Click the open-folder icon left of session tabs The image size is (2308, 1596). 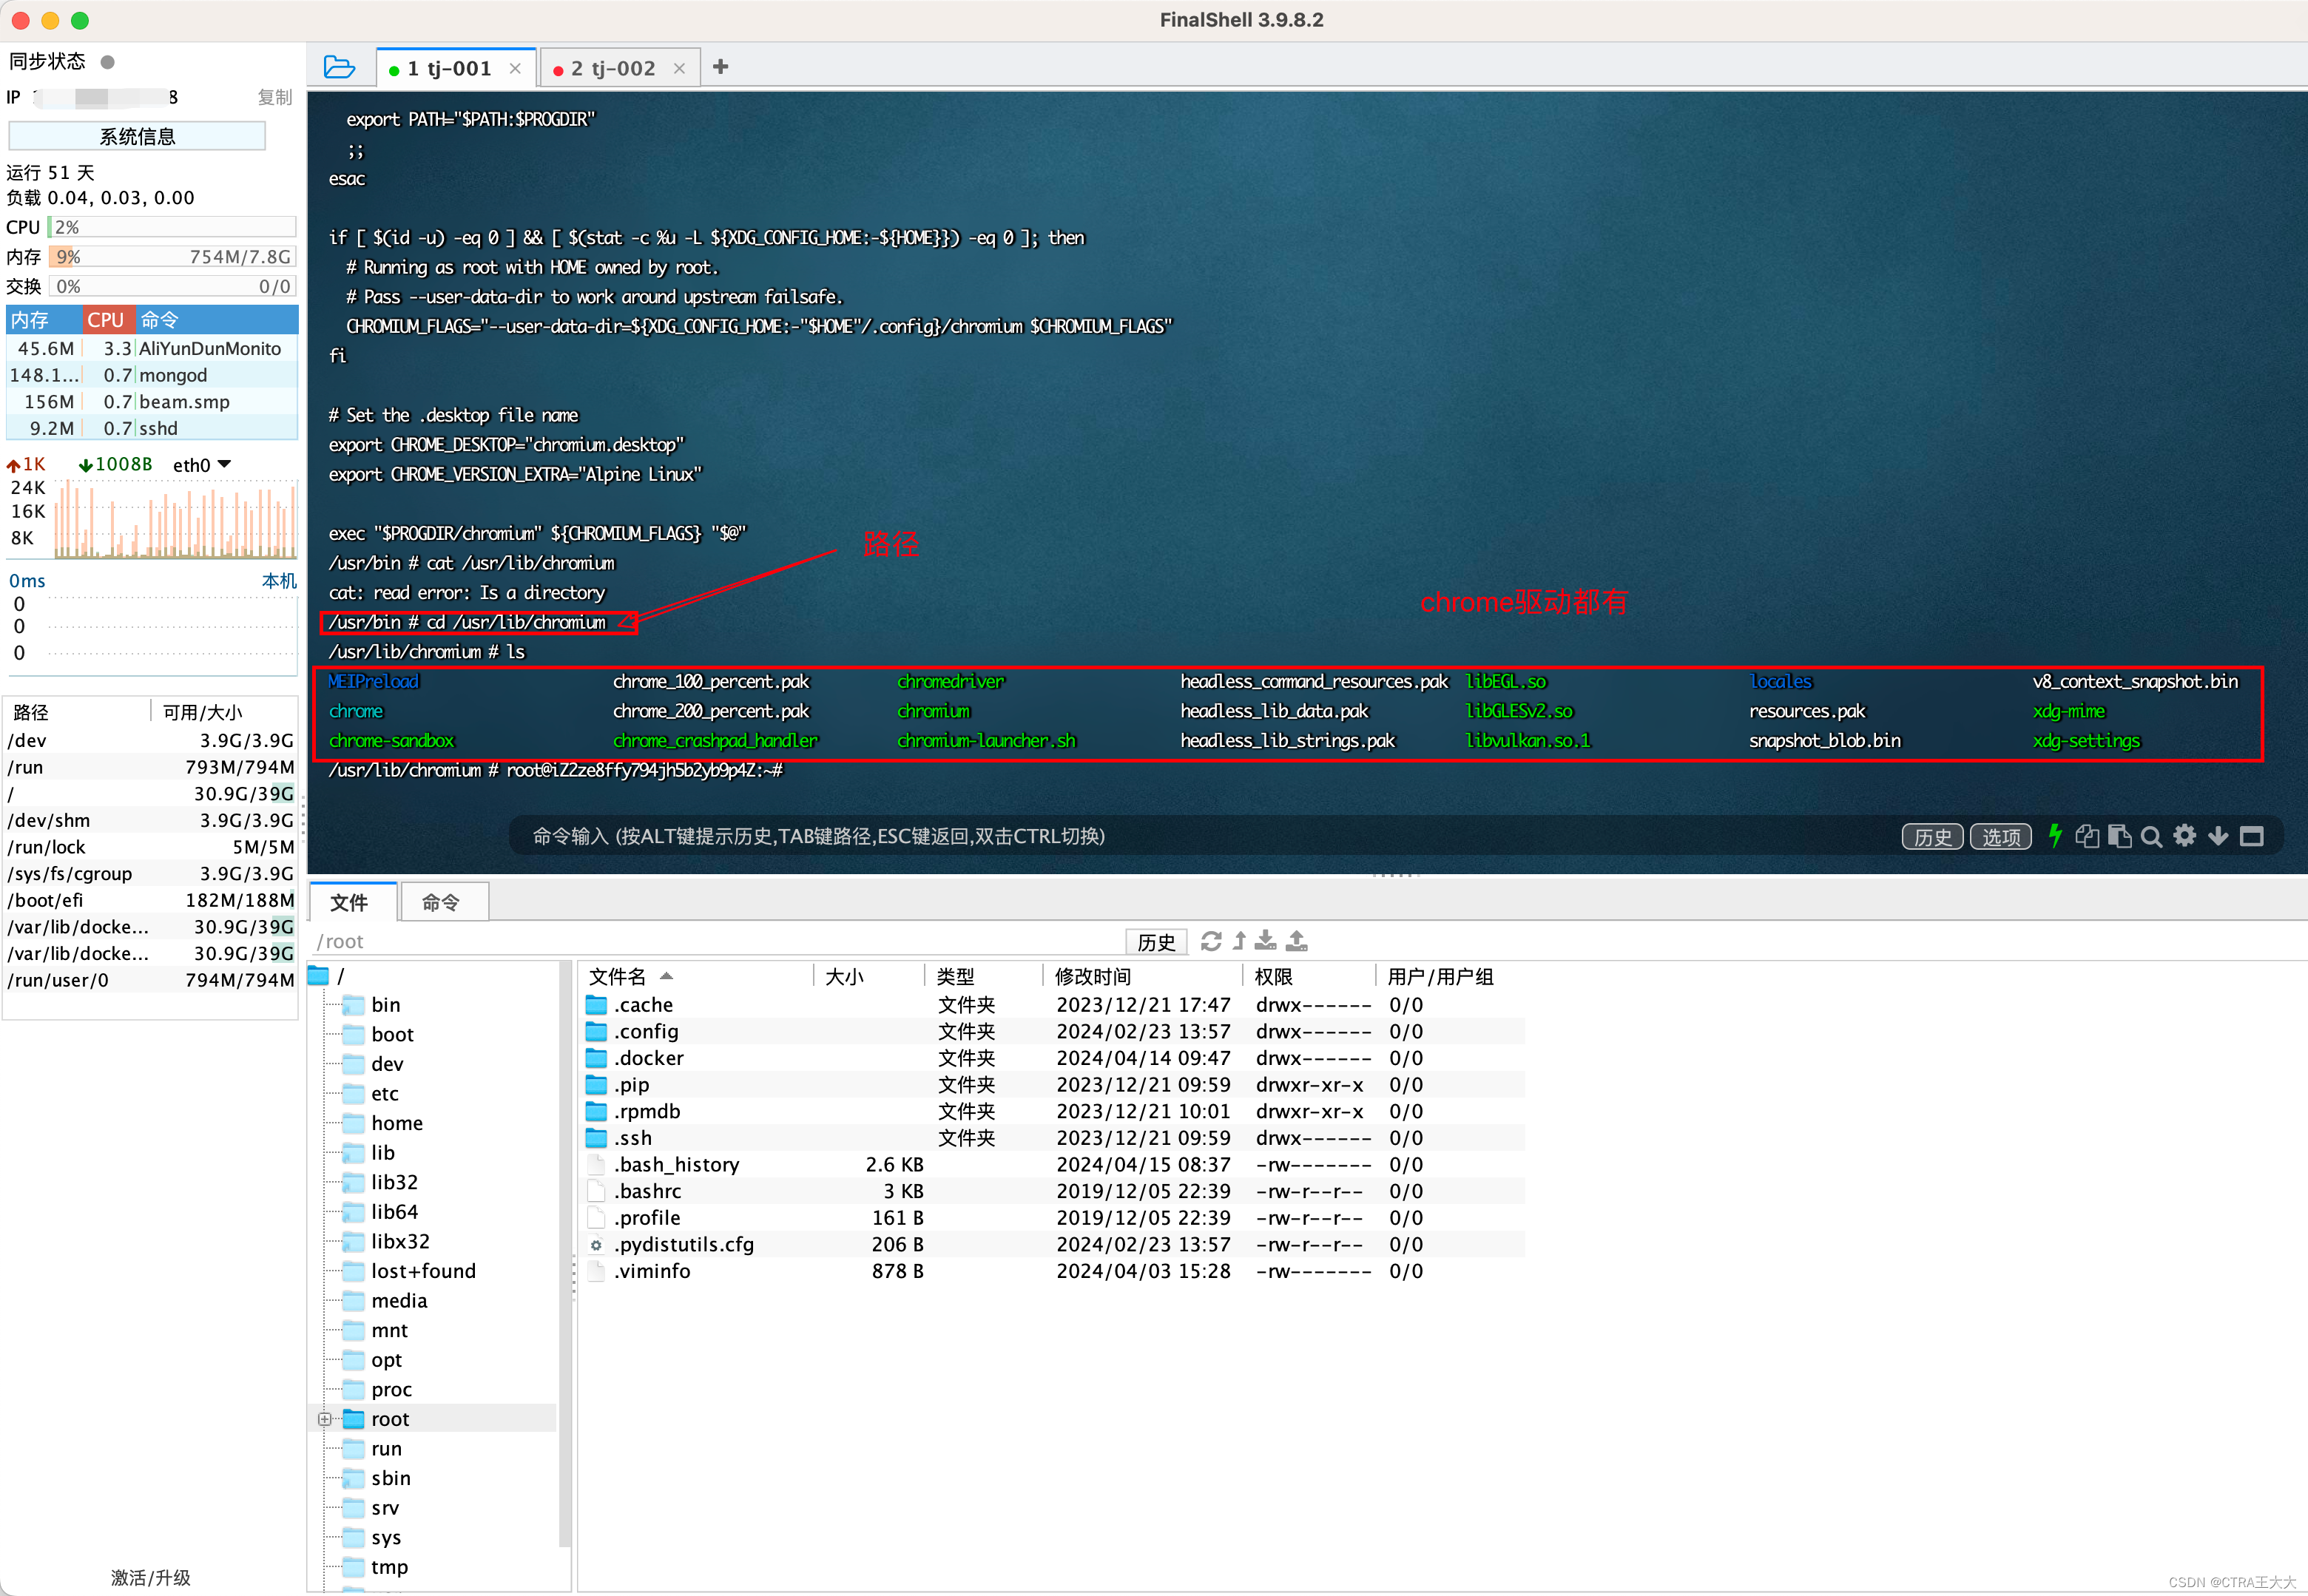[x=340, y=66]
